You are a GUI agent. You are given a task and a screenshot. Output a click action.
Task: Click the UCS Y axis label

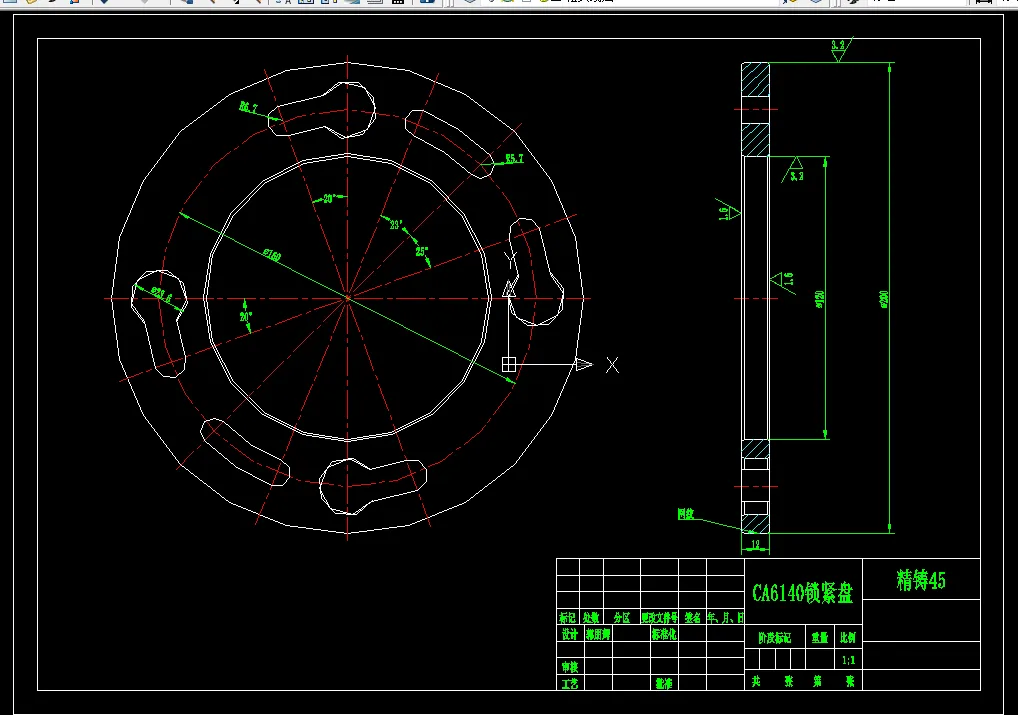tap(510, 259)
